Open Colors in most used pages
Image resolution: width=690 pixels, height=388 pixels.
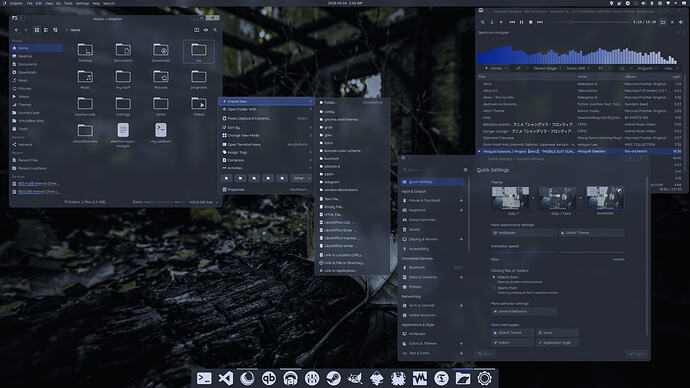[x=513, y=342]
